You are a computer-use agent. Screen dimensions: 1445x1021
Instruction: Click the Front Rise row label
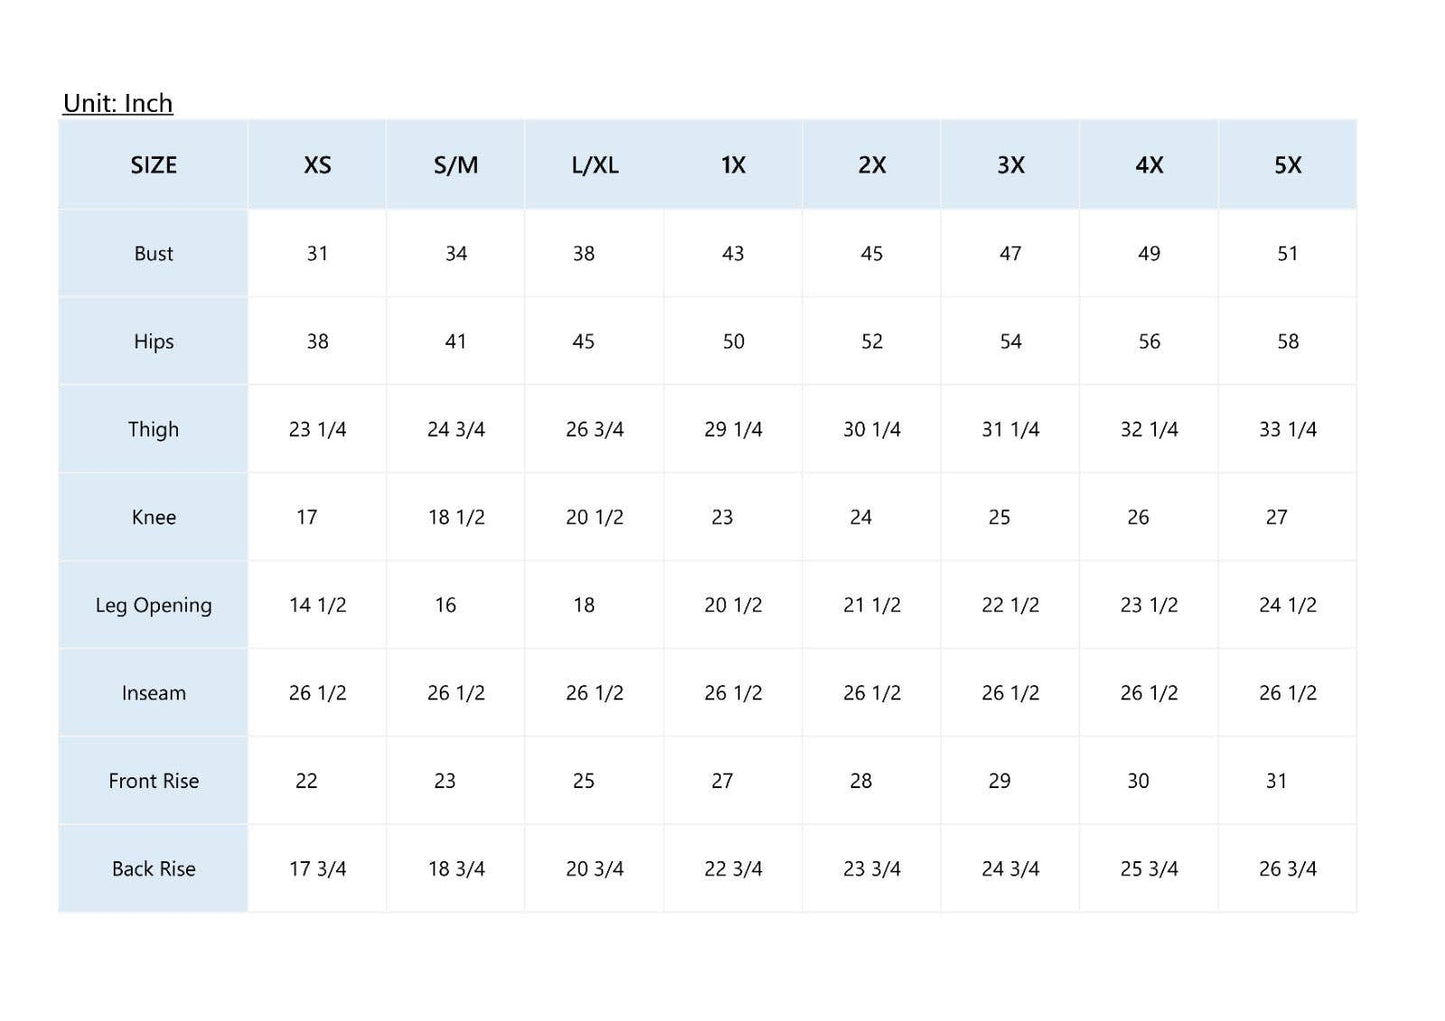click(x=153, y=782)
